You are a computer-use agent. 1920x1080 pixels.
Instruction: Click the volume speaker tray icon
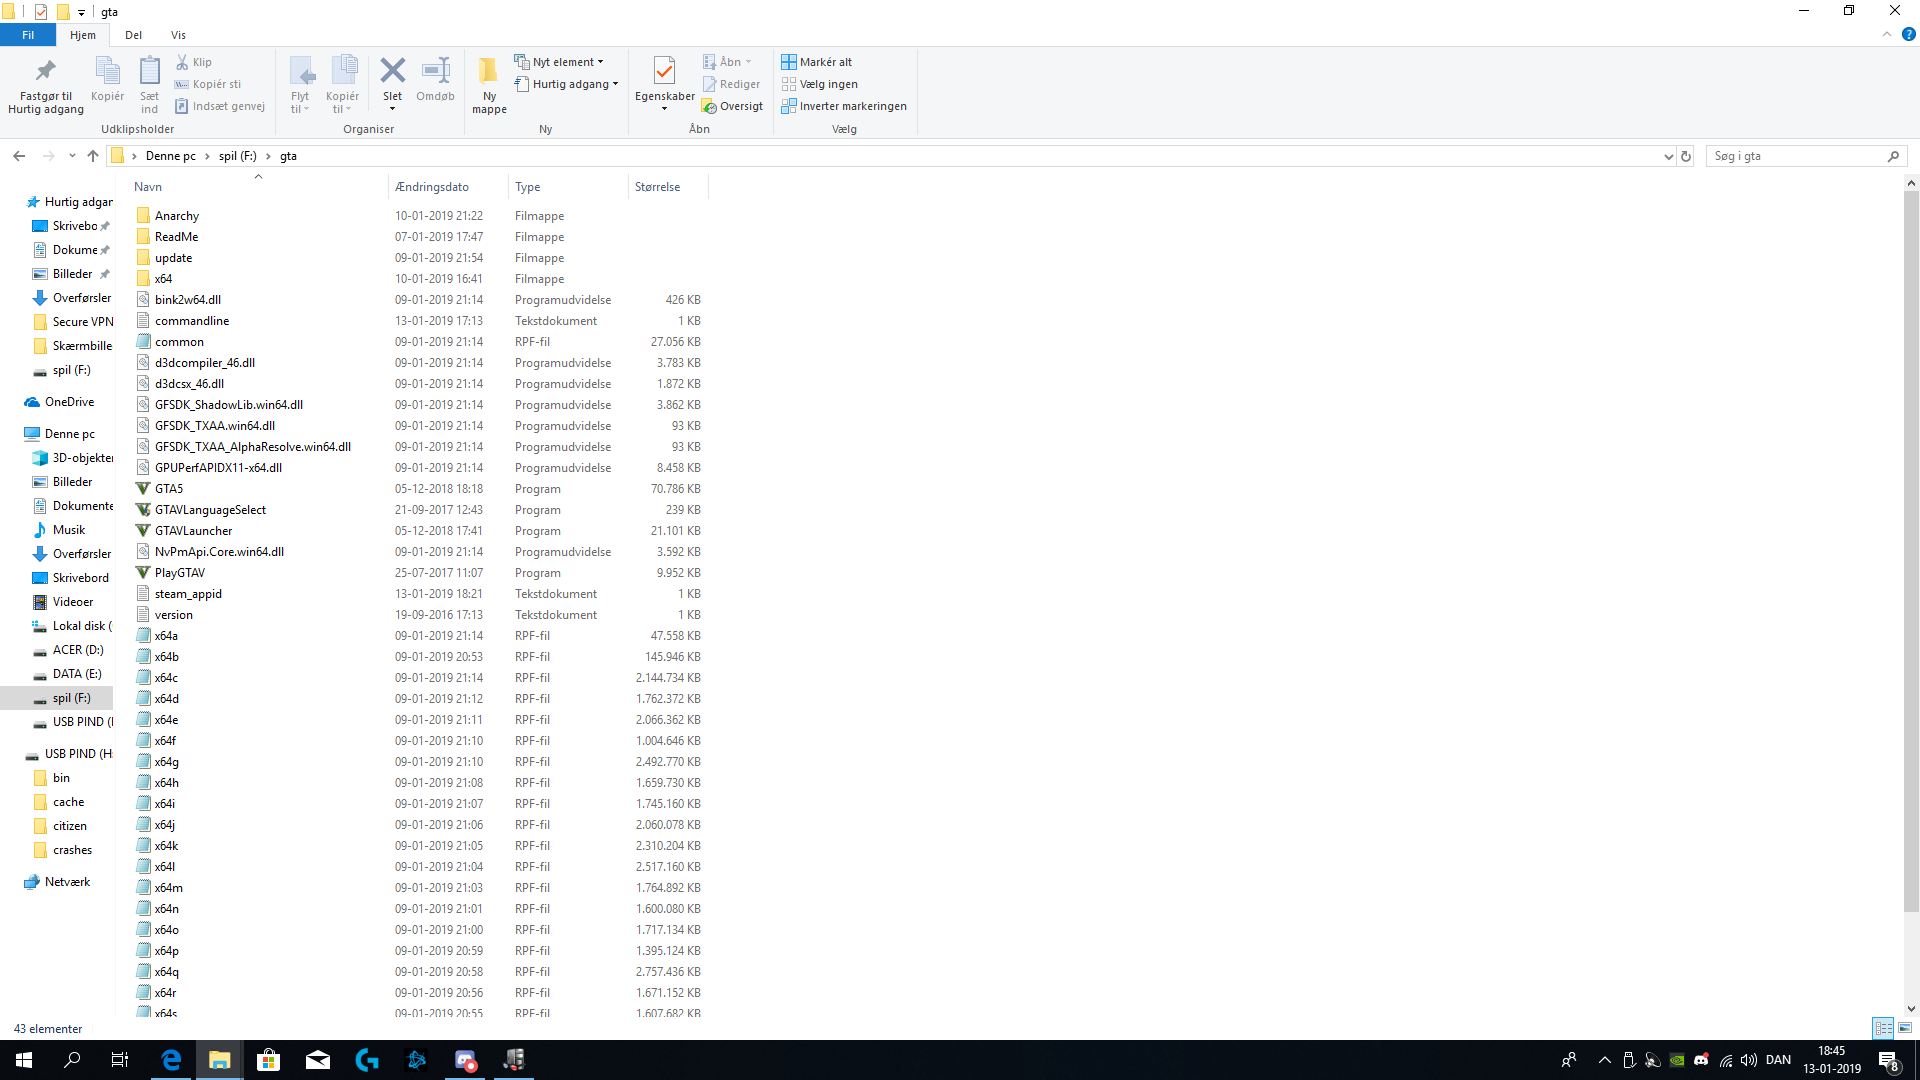click(1749, 1060)
